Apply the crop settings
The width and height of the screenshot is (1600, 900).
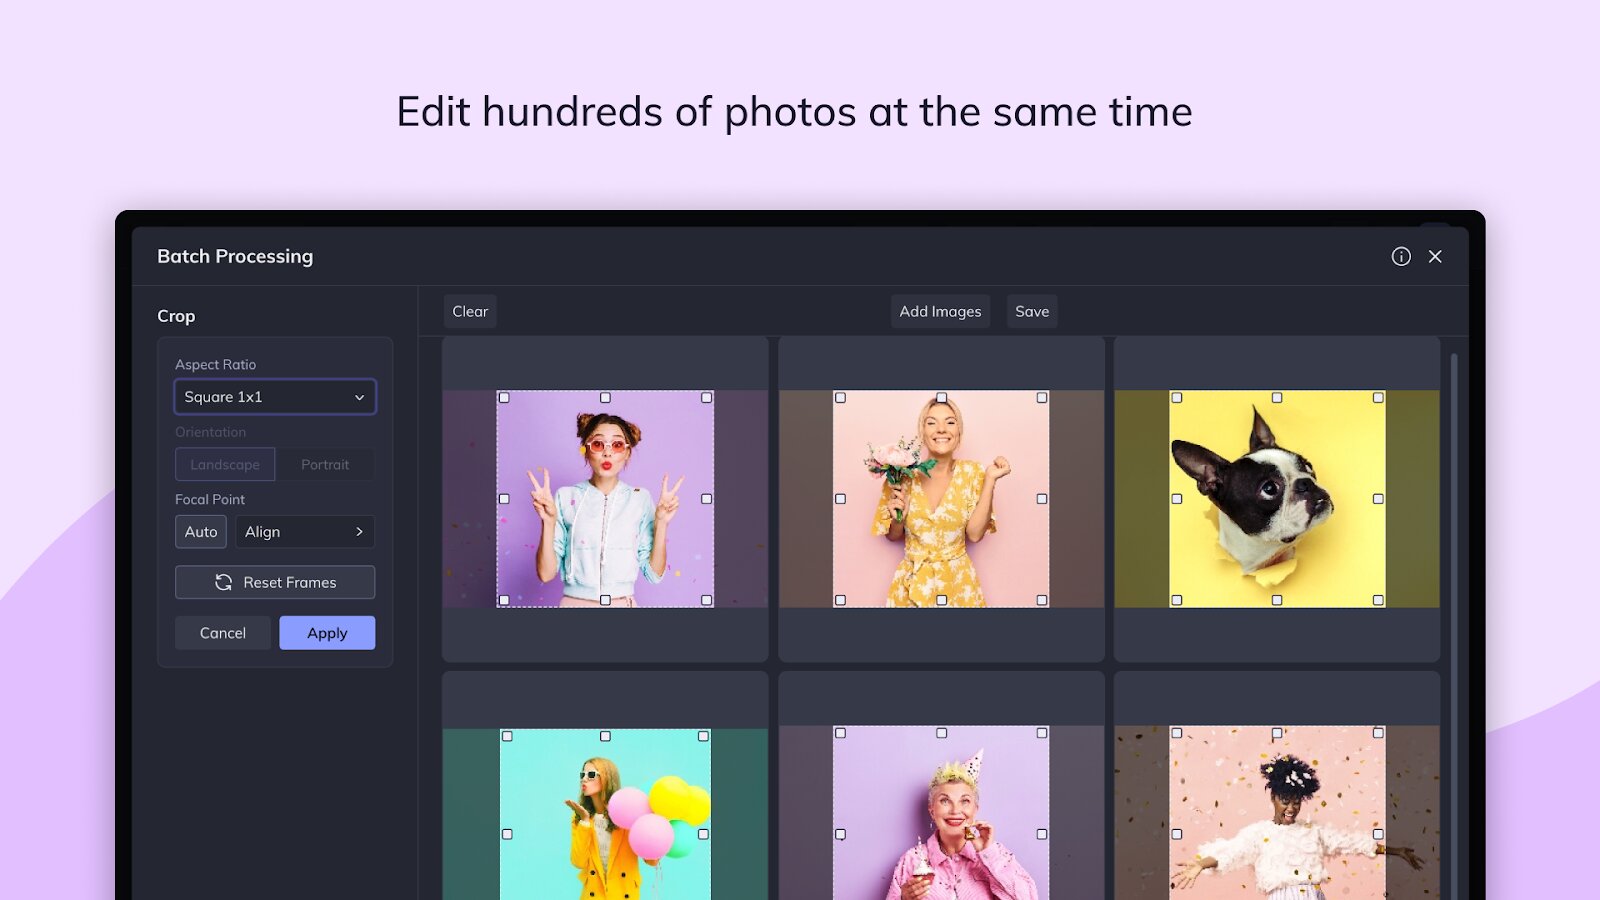(327, 633)
